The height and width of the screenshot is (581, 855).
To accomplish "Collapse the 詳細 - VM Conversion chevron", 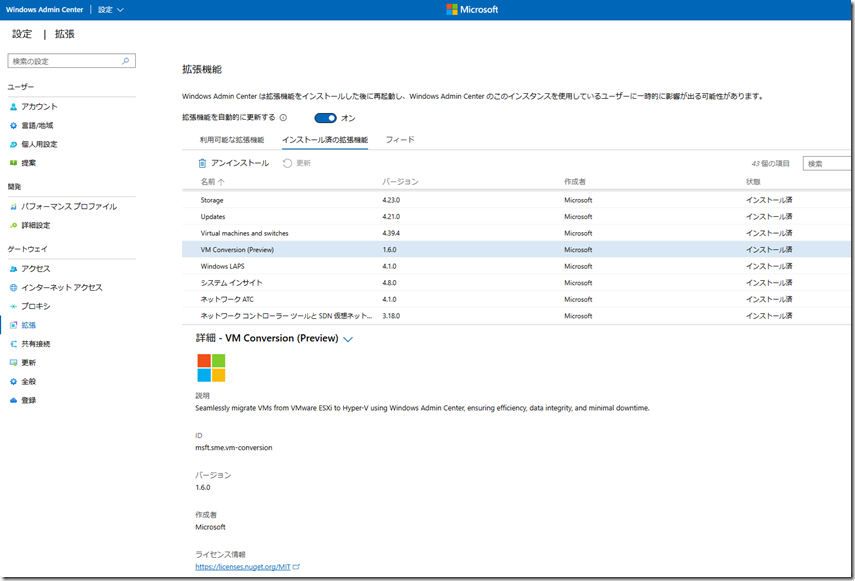I will 348,340.
